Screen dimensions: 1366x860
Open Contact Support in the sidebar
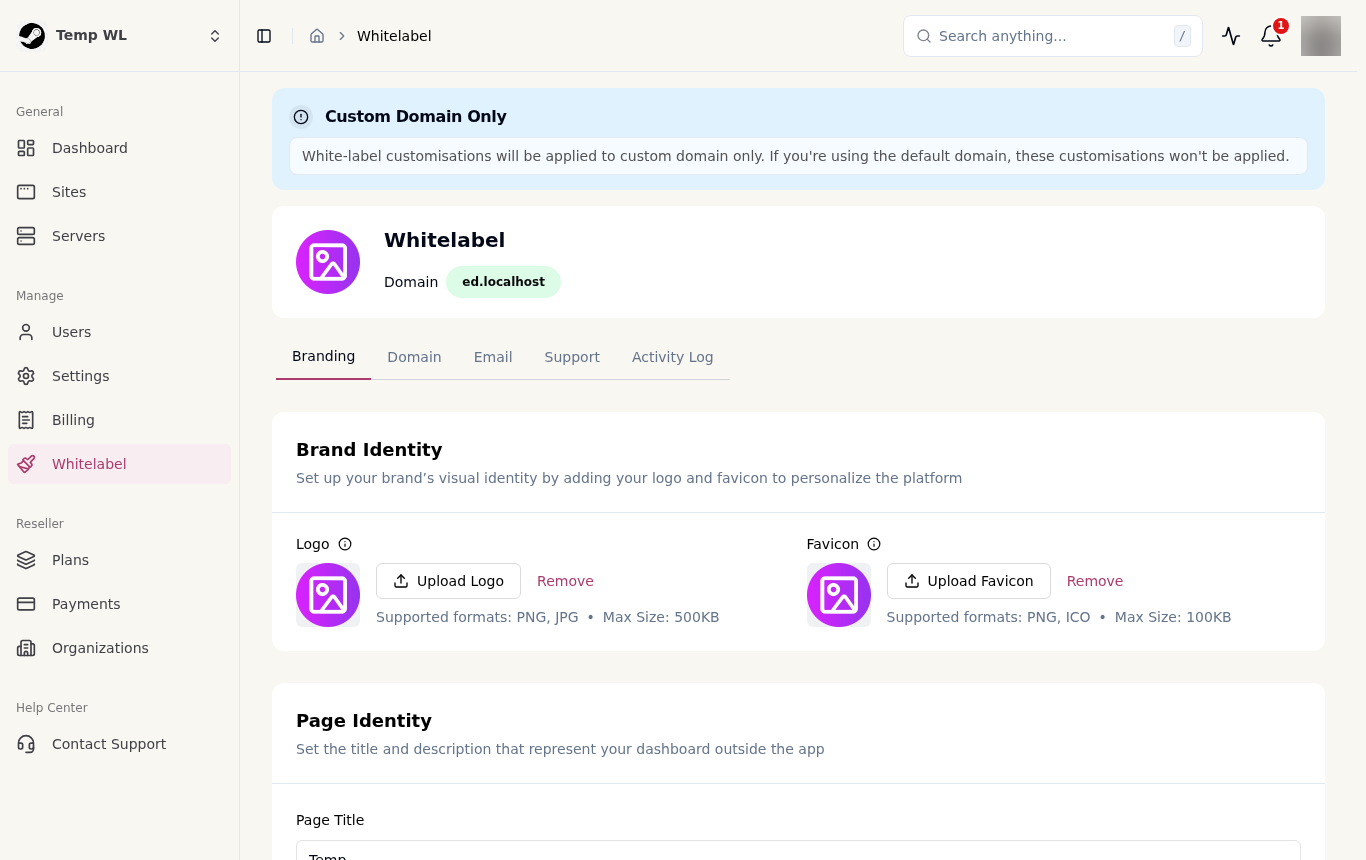[x=120, y=744]
